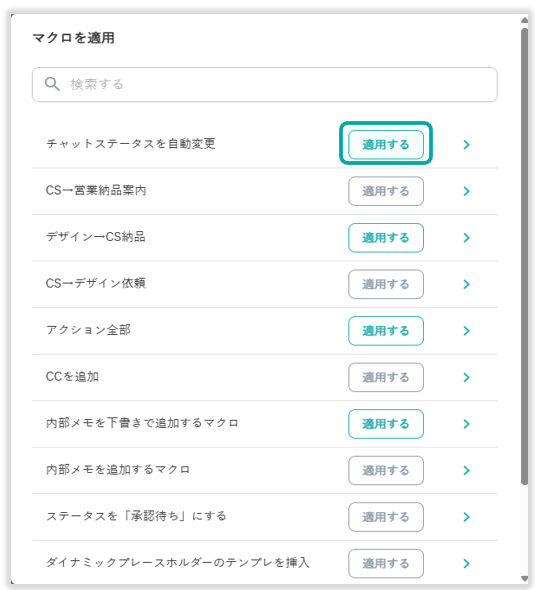Image resolution: width=535 pixels, height=590 pixels.
Task: Click the 検索する search field
Action: [264, 84]
